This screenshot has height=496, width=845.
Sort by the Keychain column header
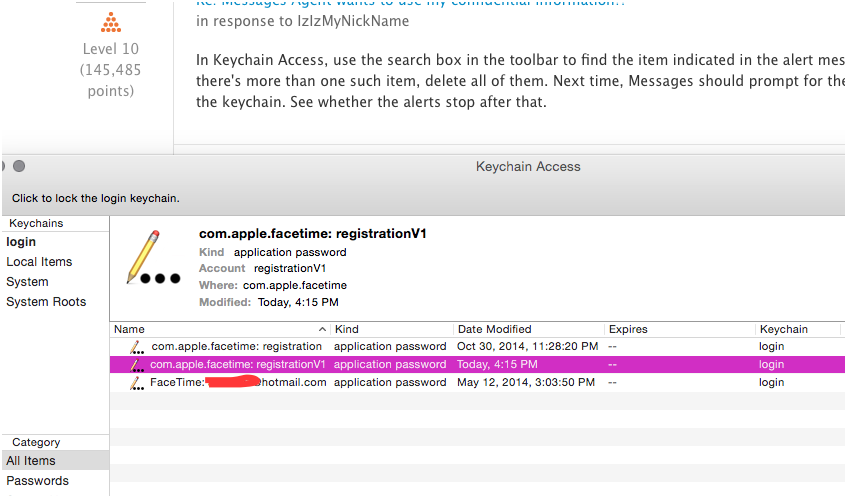(x=784, y=329)
